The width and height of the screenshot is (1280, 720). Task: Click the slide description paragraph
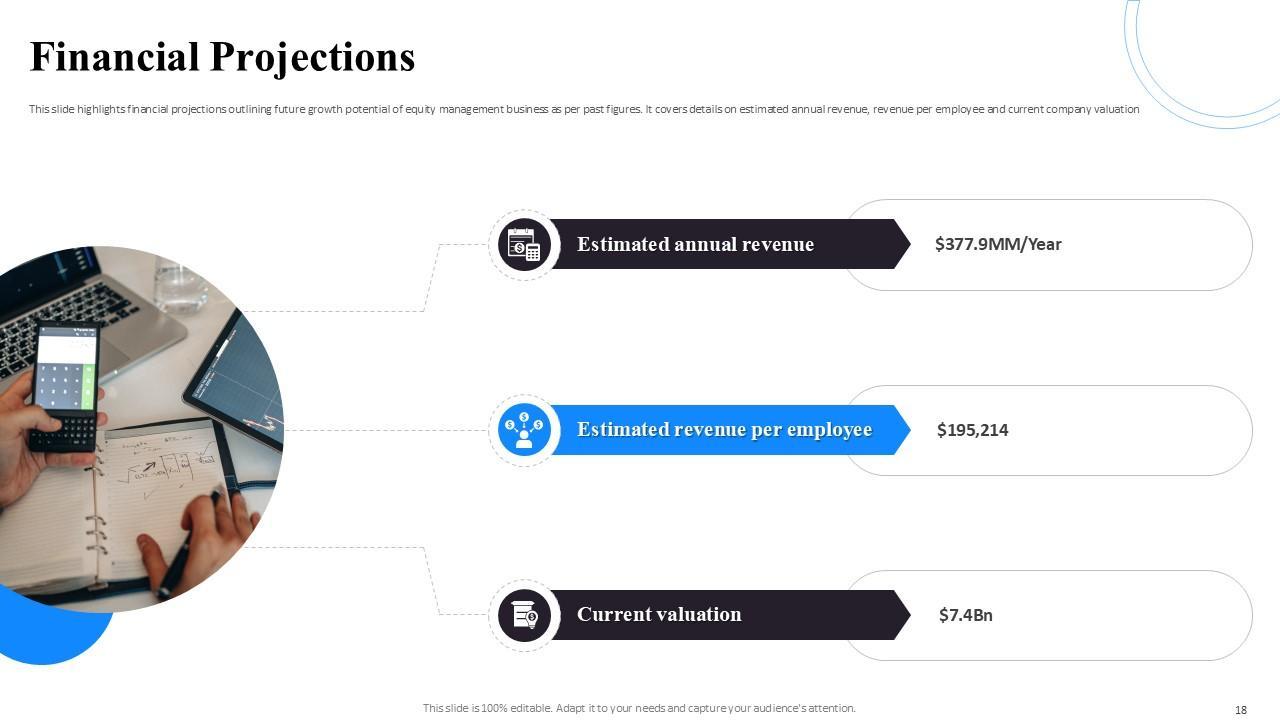pos(584,109)
